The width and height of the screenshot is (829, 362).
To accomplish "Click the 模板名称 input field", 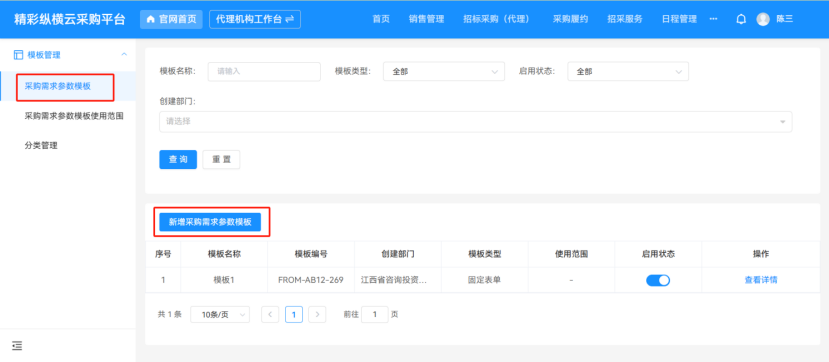I will 264,71.
